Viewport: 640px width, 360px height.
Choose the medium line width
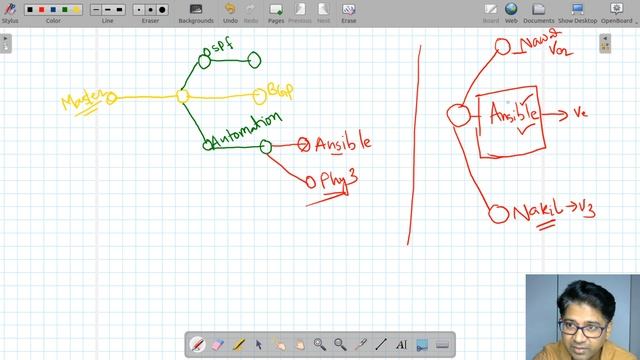107,9
